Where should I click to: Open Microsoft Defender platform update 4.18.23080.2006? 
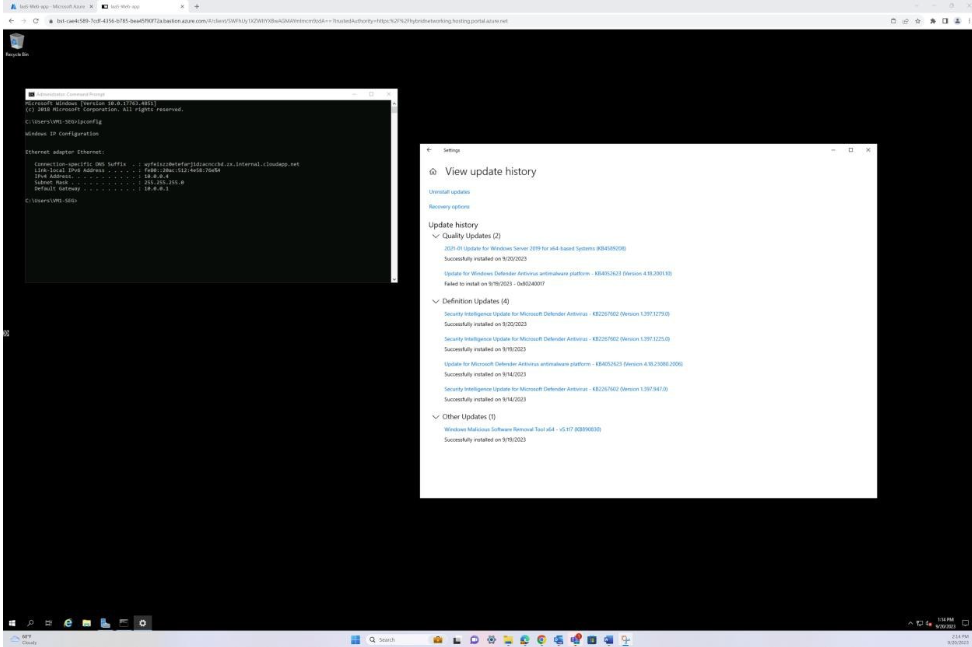click(x=563, y=364)
